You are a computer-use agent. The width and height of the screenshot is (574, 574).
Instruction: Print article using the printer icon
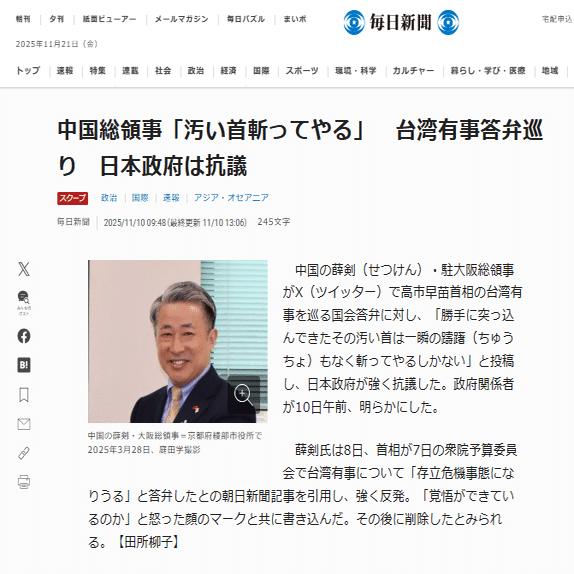coord(24,482)
